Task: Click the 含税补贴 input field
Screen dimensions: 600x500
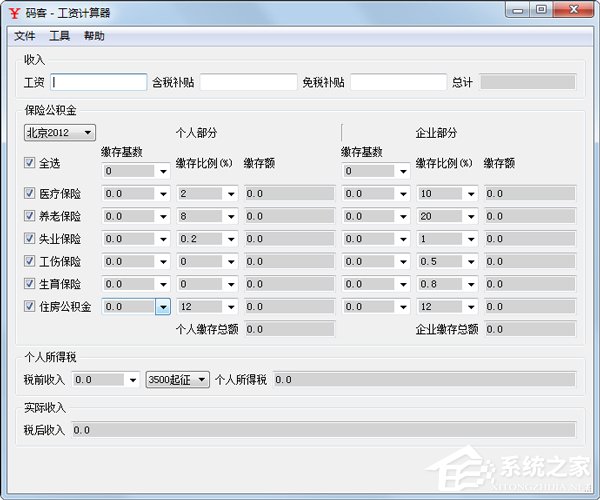Action: [x=248, y=82]
